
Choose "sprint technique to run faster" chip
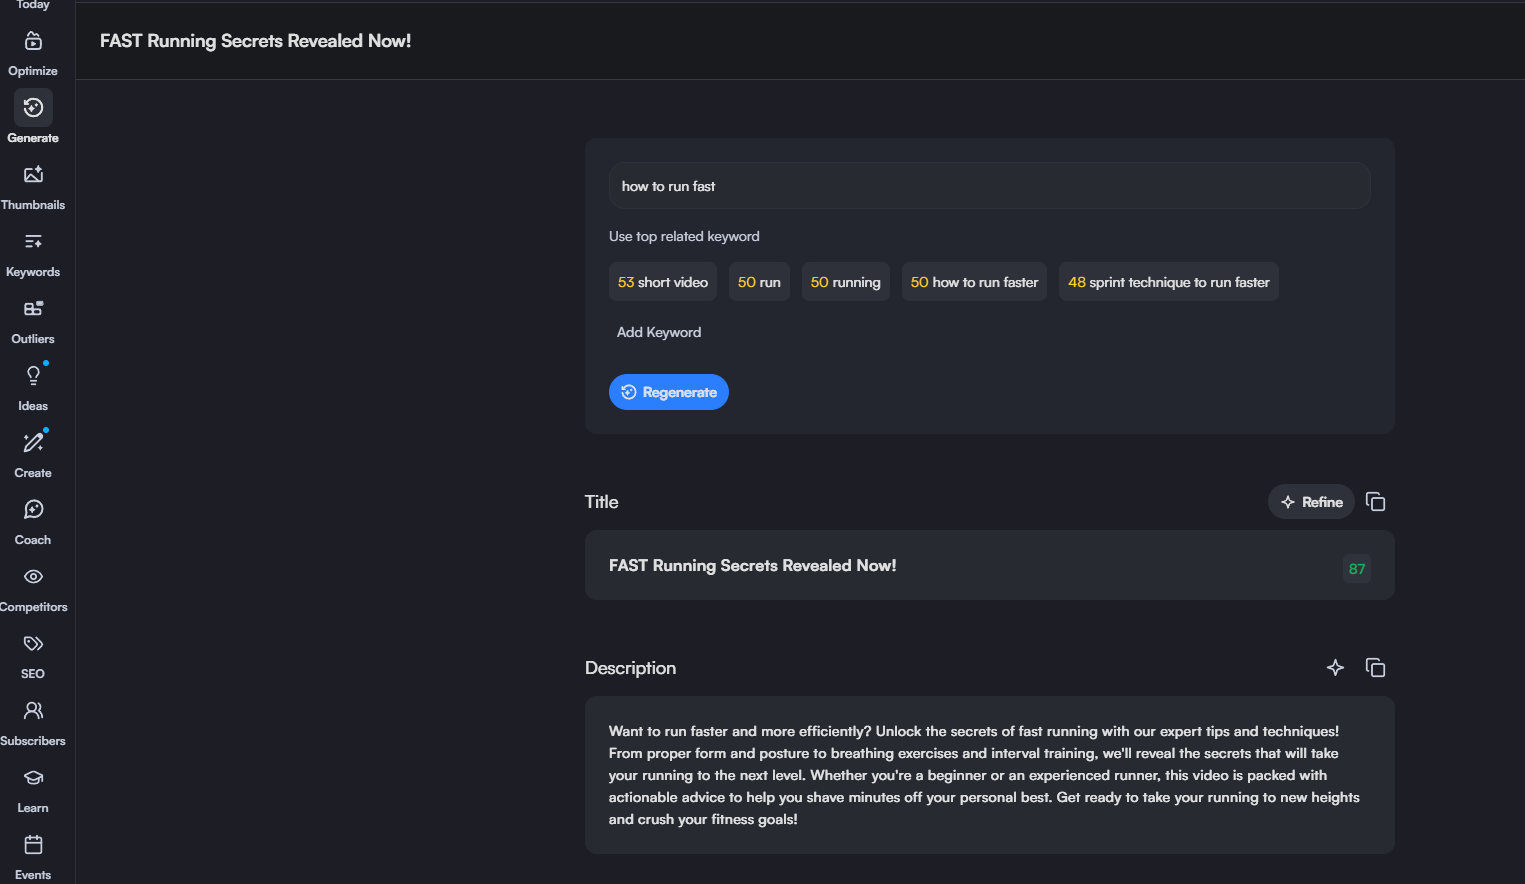1168,282
